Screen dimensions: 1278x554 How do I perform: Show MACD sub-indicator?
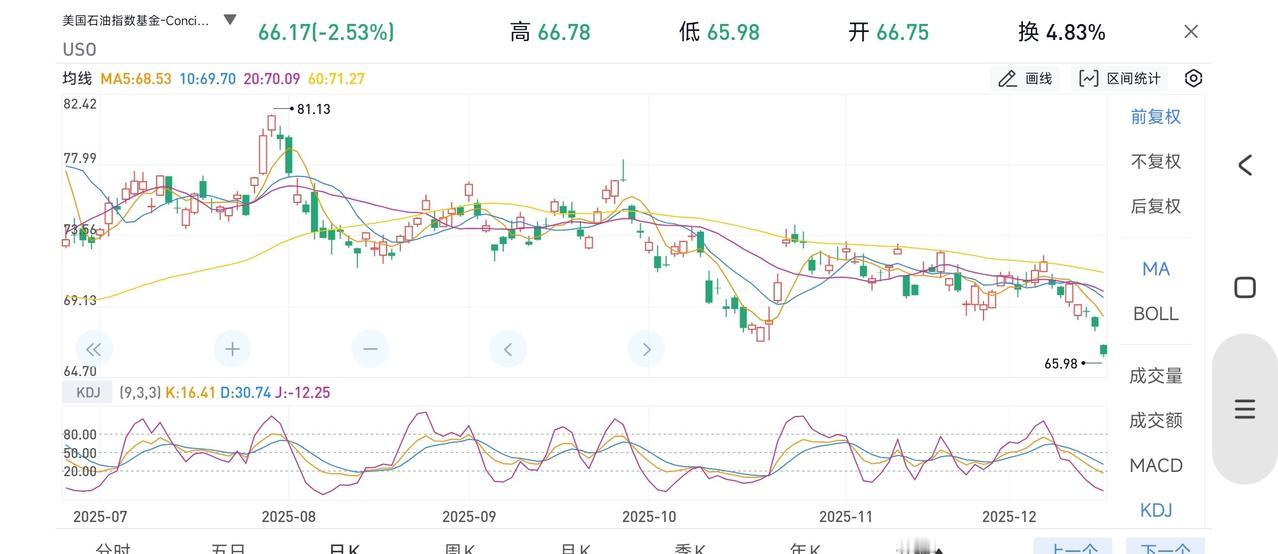[x=1156, y=465]
